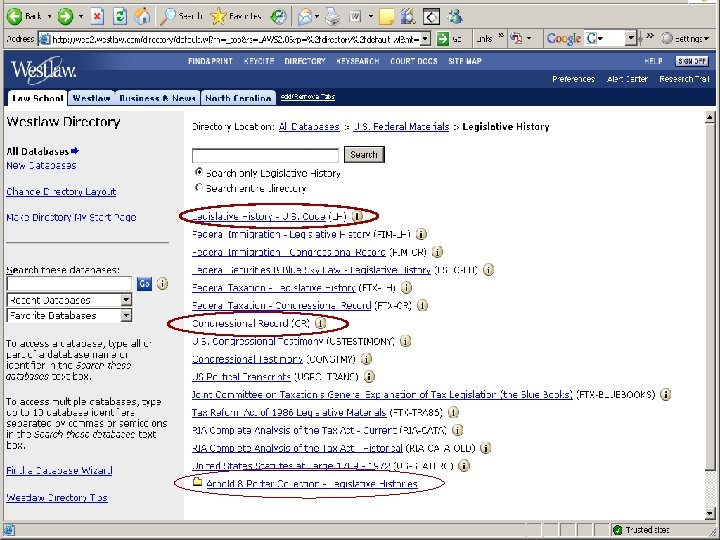Open Arnold & Porter Collection folder link
The width and height of the screenshot is (720, 540).
(312, 484)
